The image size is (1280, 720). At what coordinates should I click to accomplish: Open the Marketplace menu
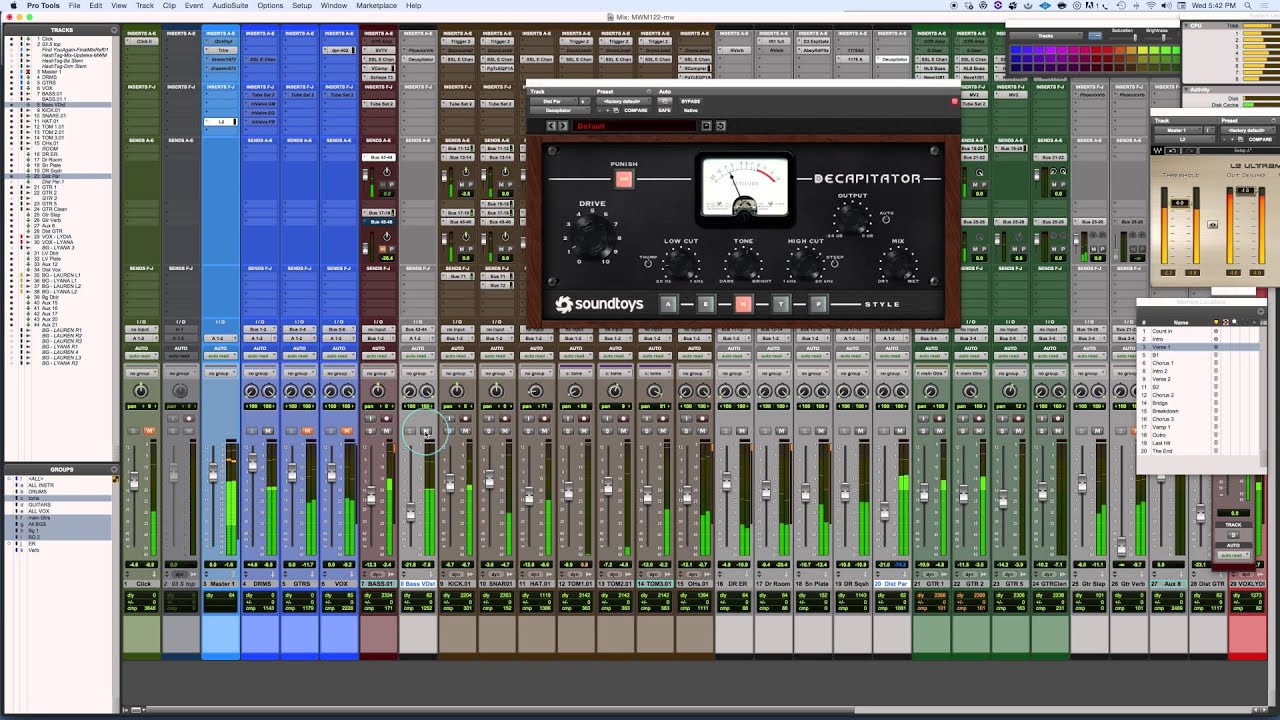(376, 5)
